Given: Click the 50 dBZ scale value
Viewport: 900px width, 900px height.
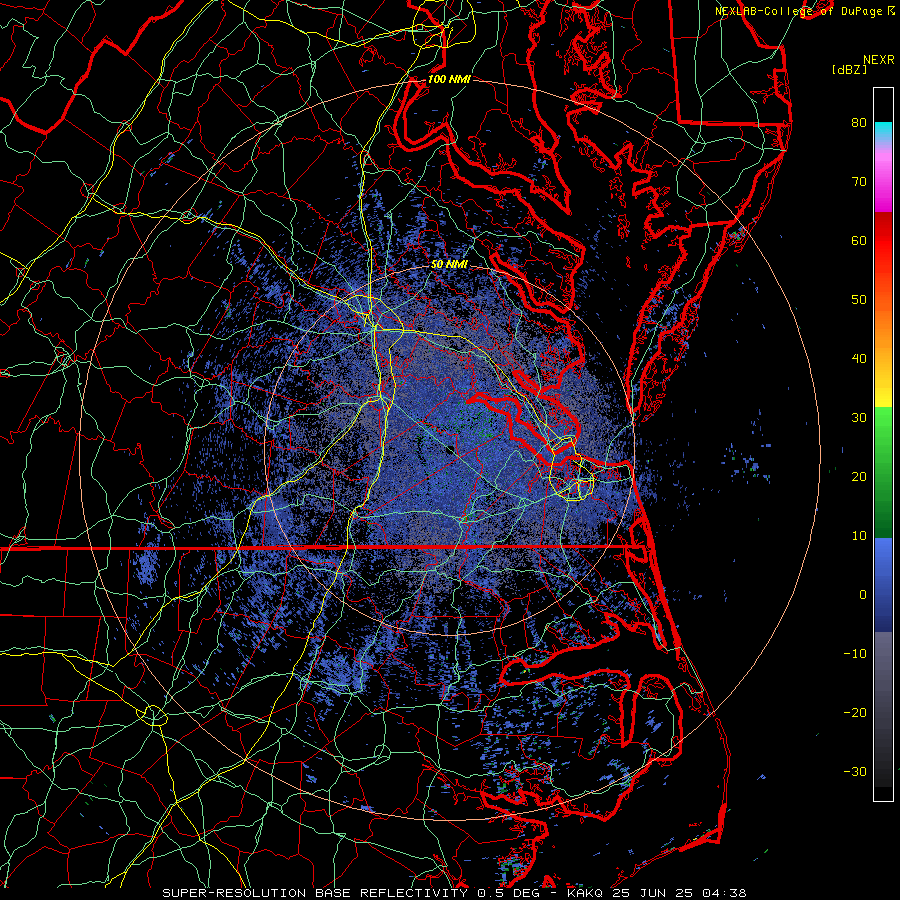Looking at the screenshot, I should [x=859, y=300].
